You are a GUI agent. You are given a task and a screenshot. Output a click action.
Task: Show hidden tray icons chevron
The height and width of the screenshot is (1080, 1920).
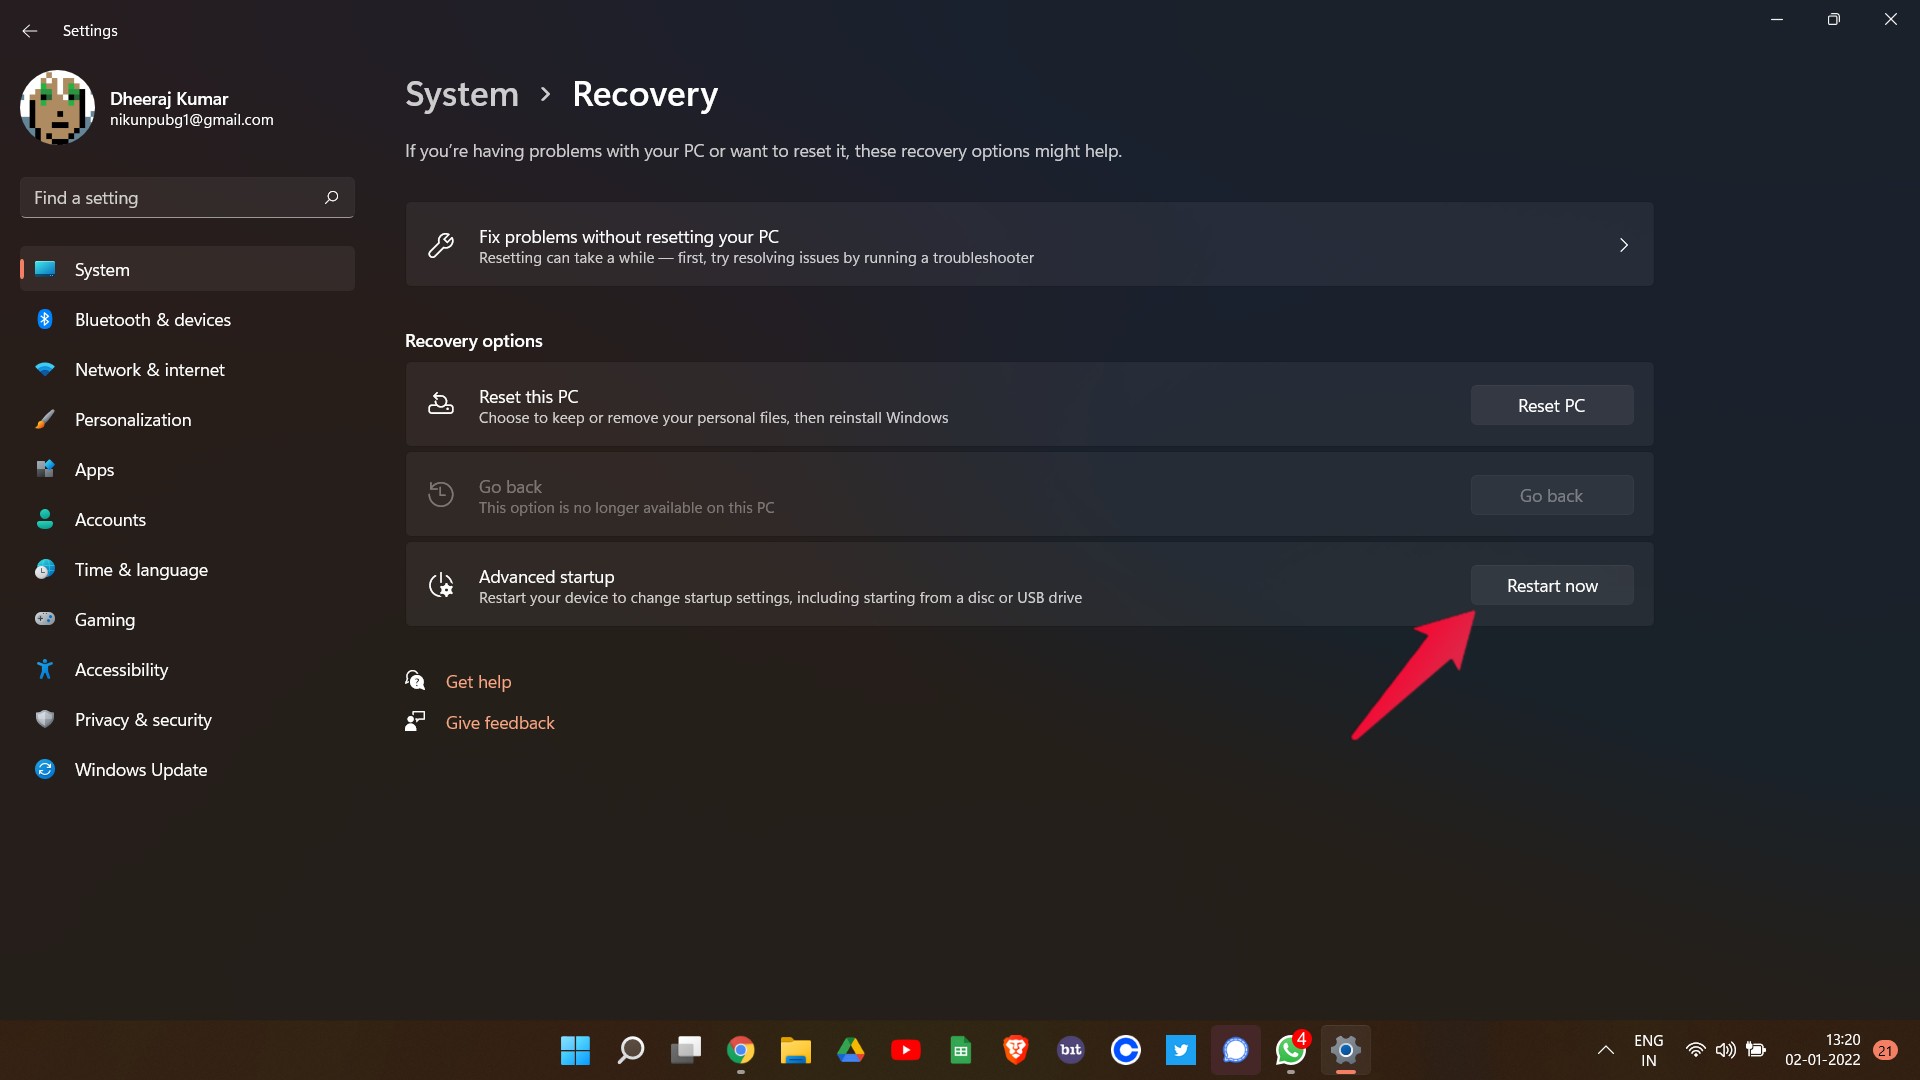point(1605,1050)
